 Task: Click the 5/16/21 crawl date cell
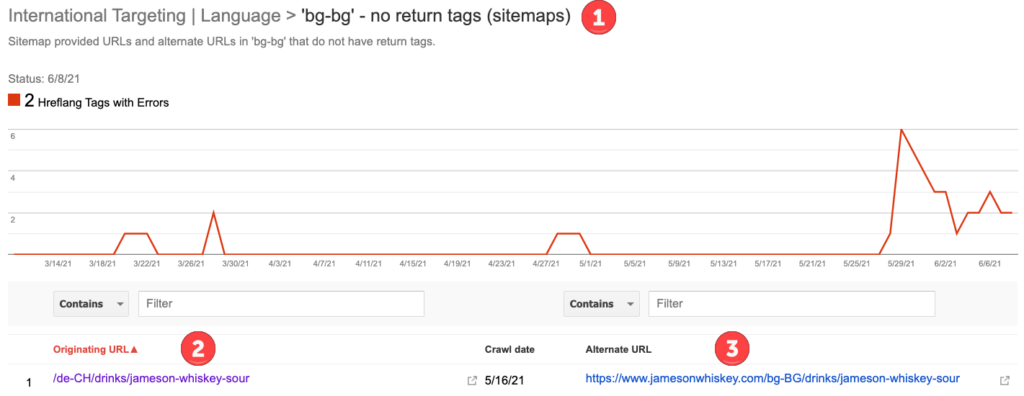[x=504, y=380]
